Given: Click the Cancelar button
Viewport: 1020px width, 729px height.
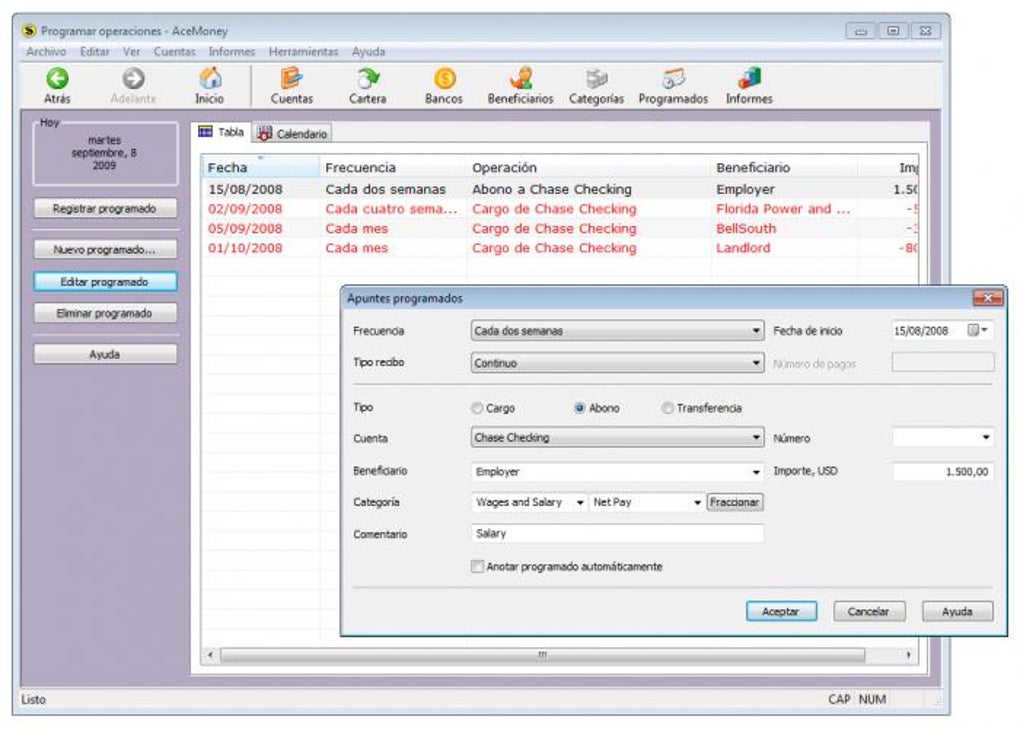Looking at the screenshot, I should coord(868,611).
